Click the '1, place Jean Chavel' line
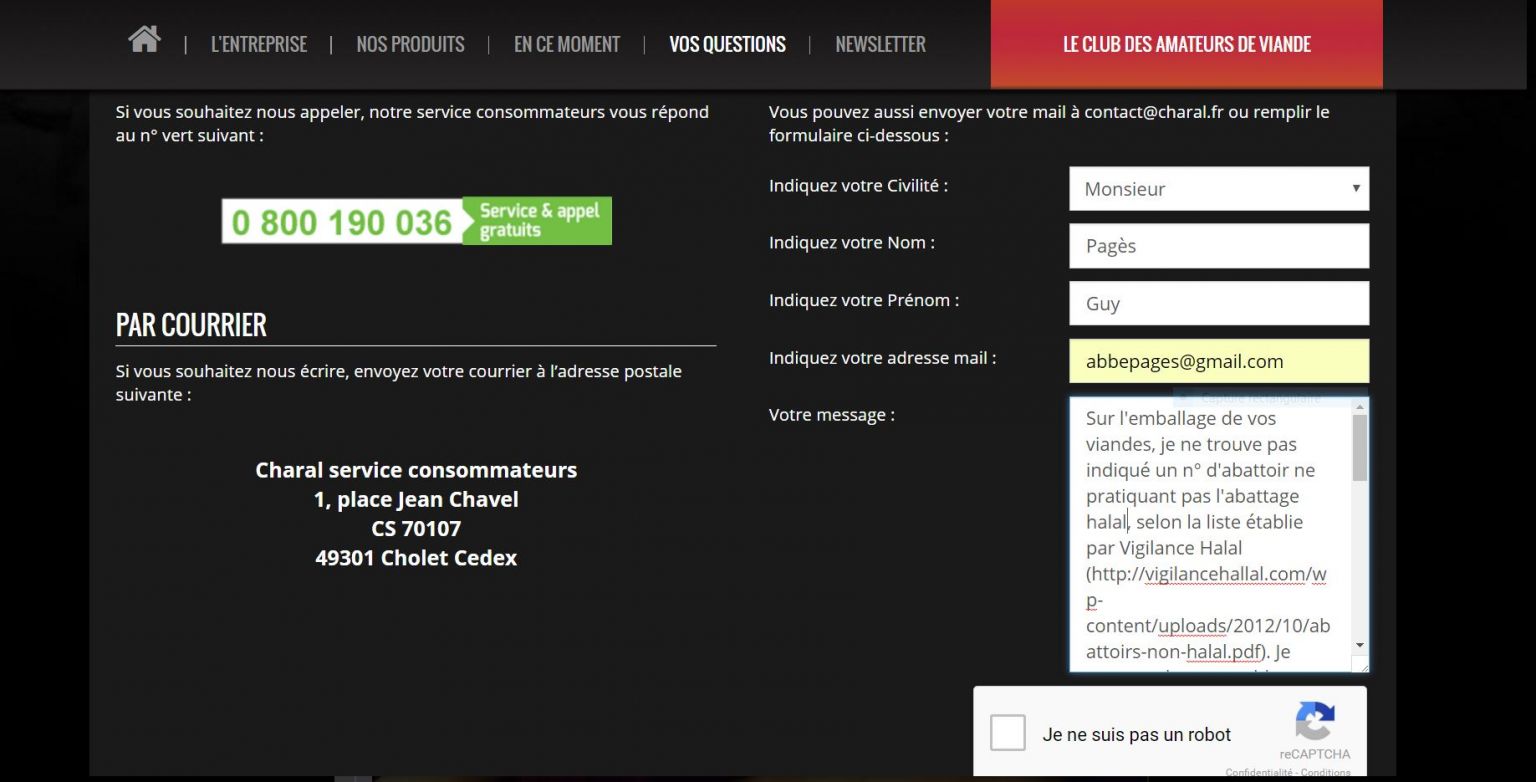 coord(416,499)
